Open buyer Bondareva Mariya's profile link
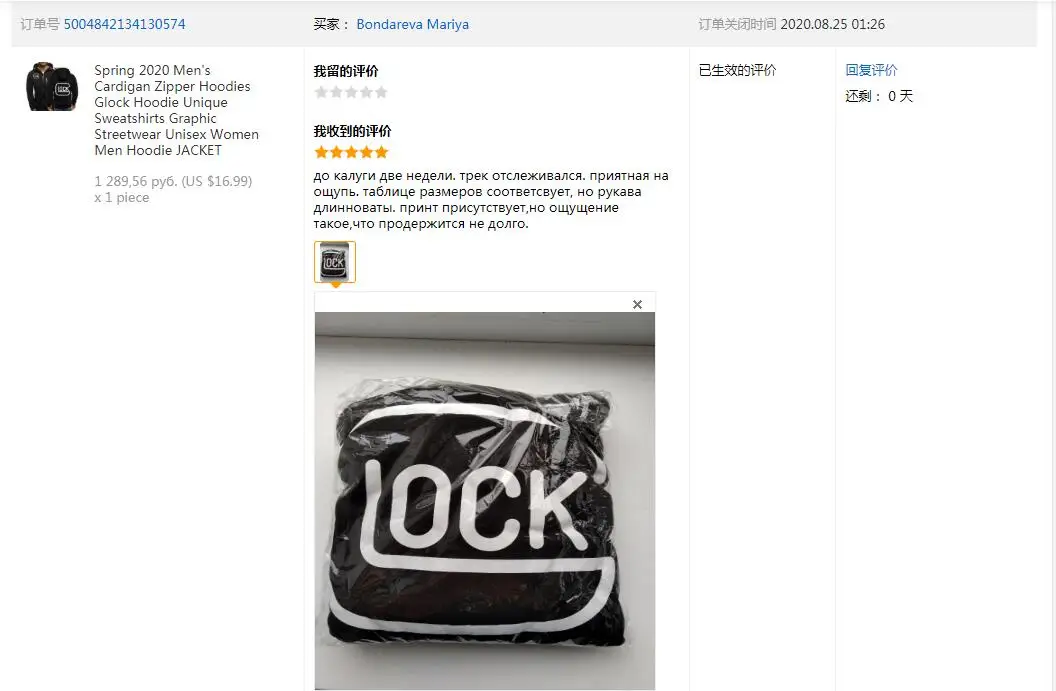1056x691 pixels. (412, 24)
